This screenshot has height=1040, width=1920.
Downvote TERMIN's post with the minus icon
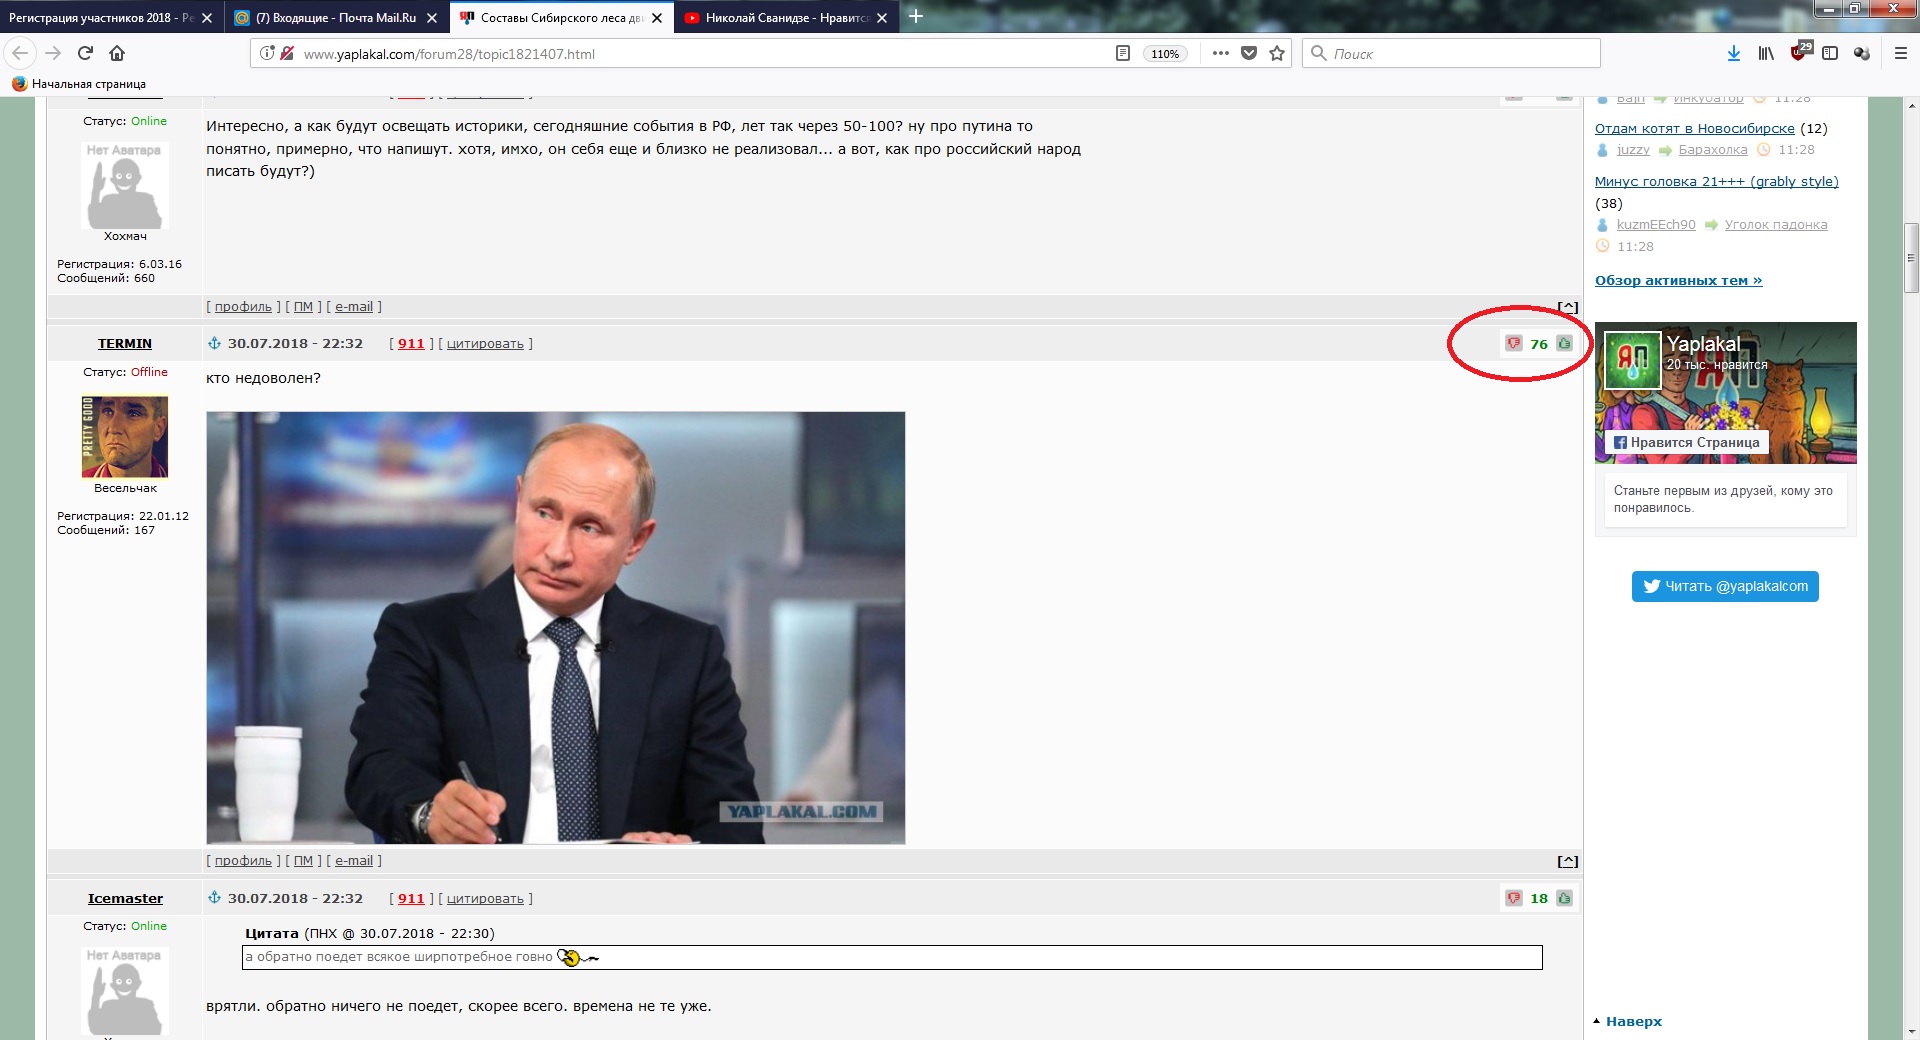[x=1514, y=344]
